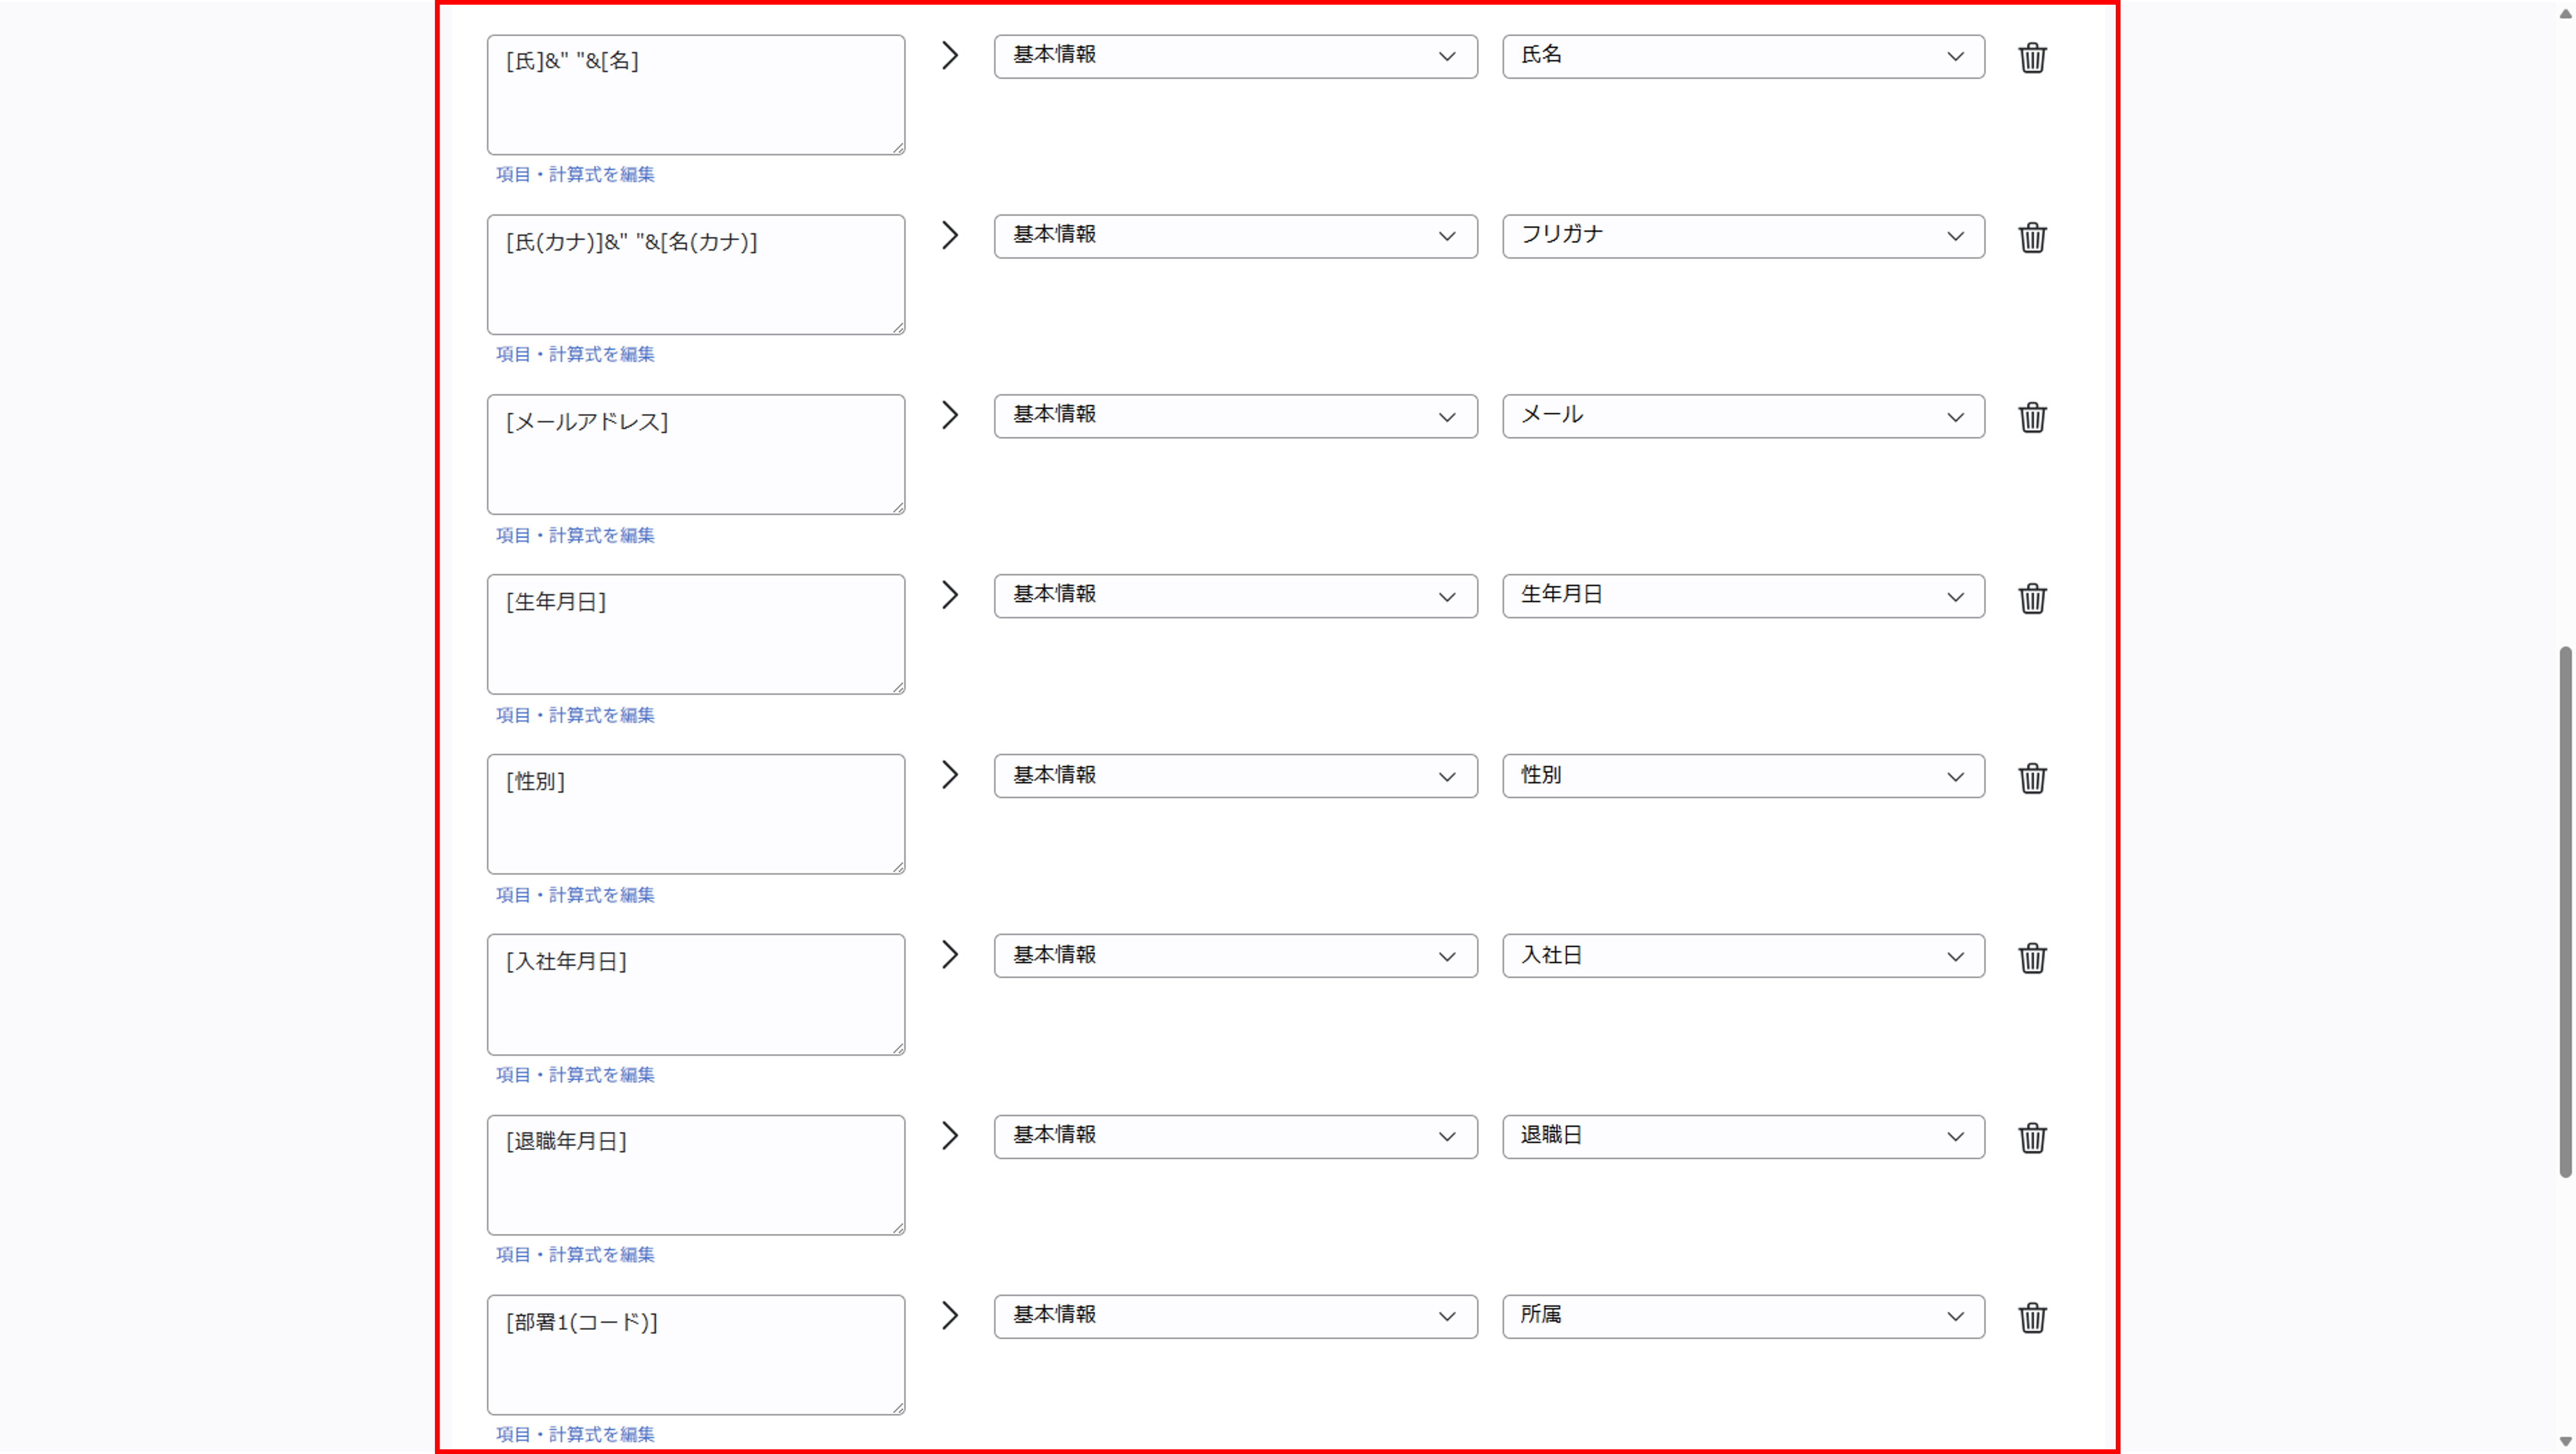Delete the 氏名 mapping row
This screenshot has width=2576, height=1454.
(2032, 58)
